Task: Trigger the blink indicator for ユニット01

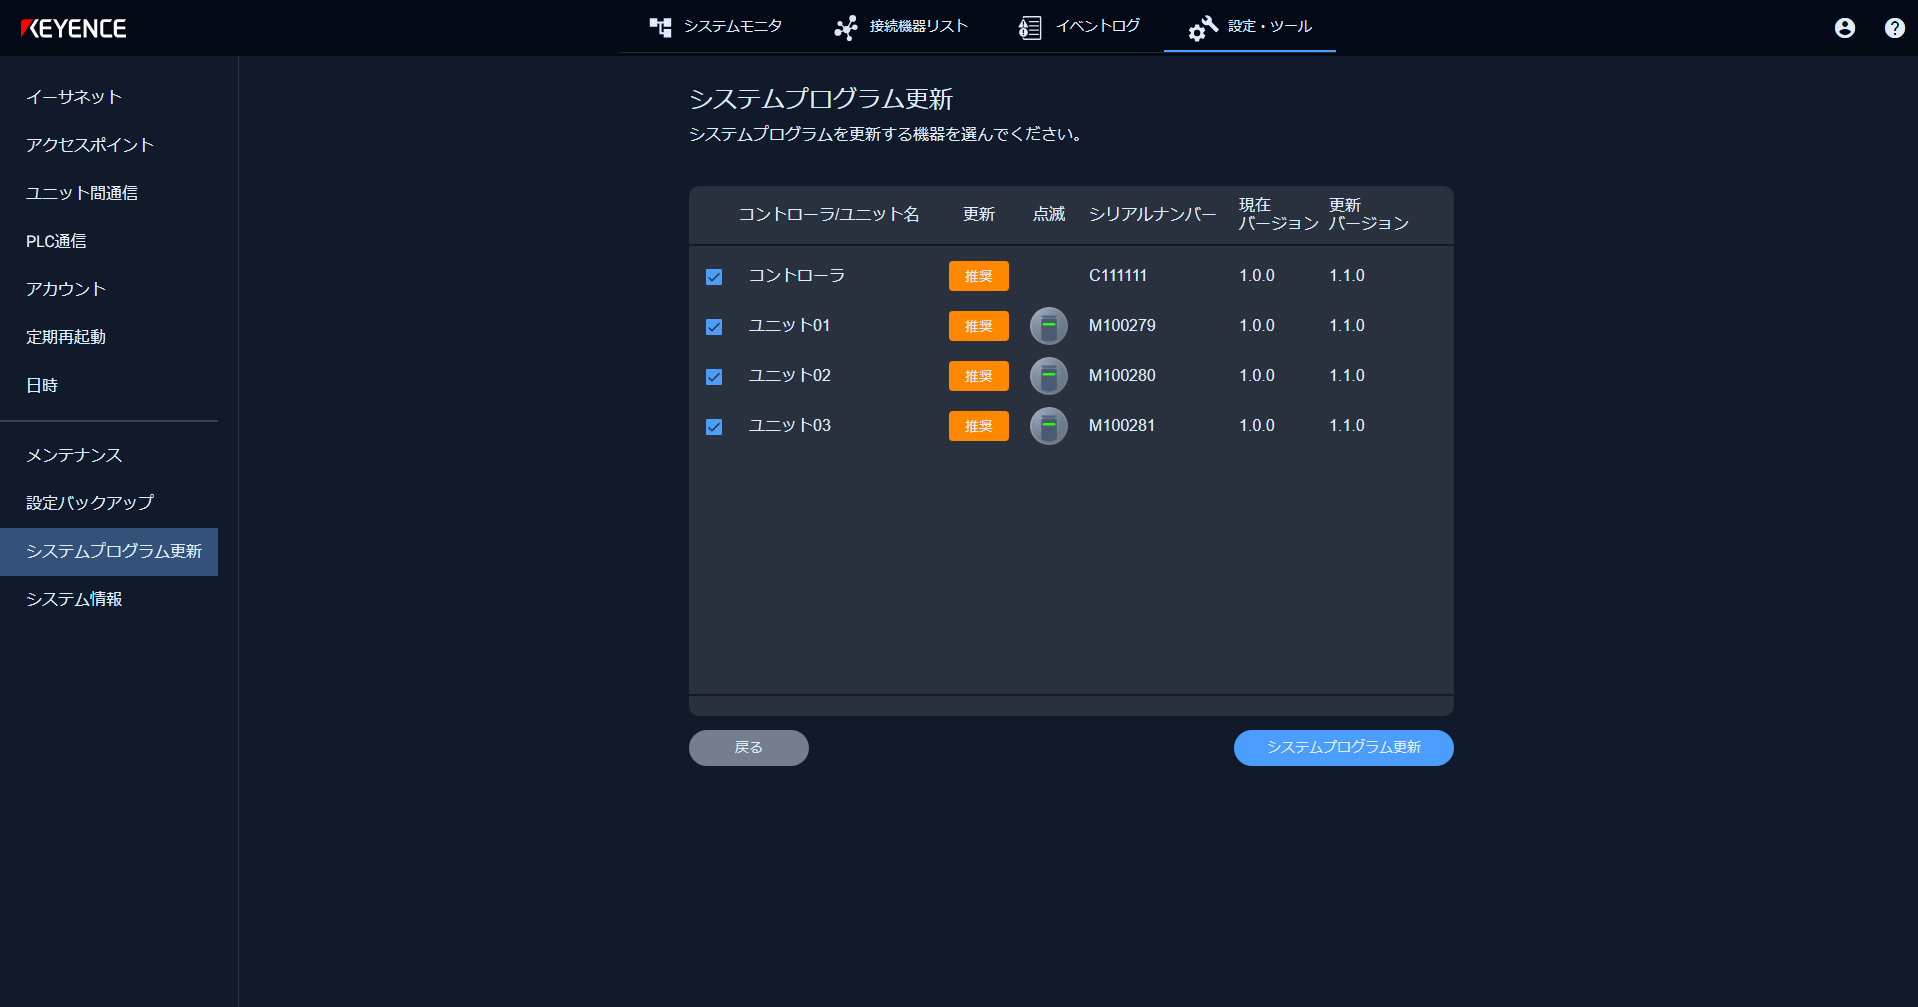Action: click(1048, 325)
